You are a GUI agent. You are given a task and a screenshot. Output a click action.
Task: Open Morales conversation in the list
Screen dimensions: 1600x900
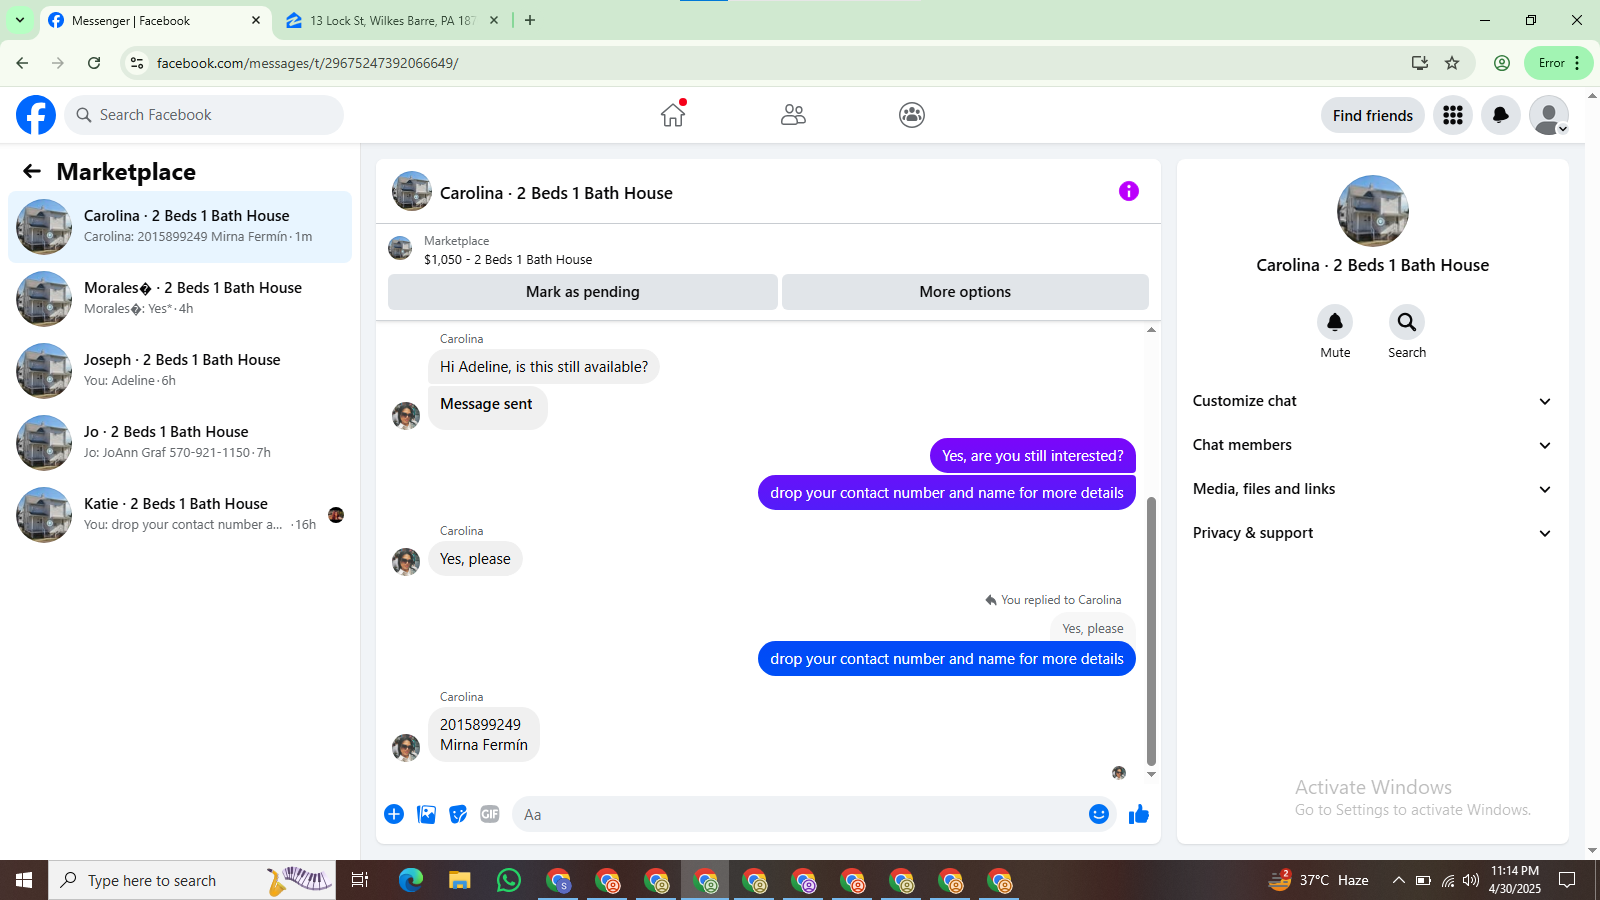pyautogui.click(x=180, y=299)
